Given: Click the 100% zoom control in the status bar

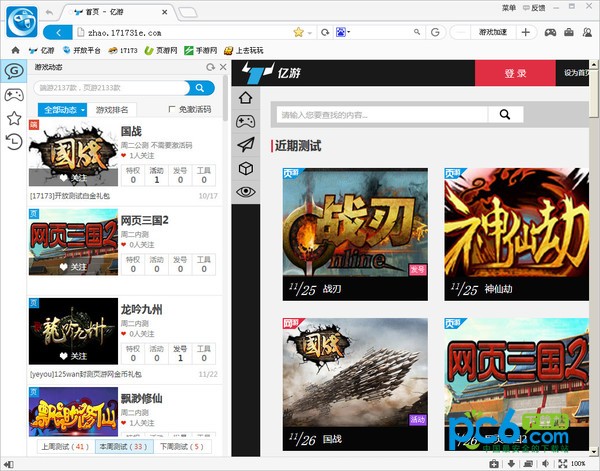Looking at the screenshot, I should point(578,464).
